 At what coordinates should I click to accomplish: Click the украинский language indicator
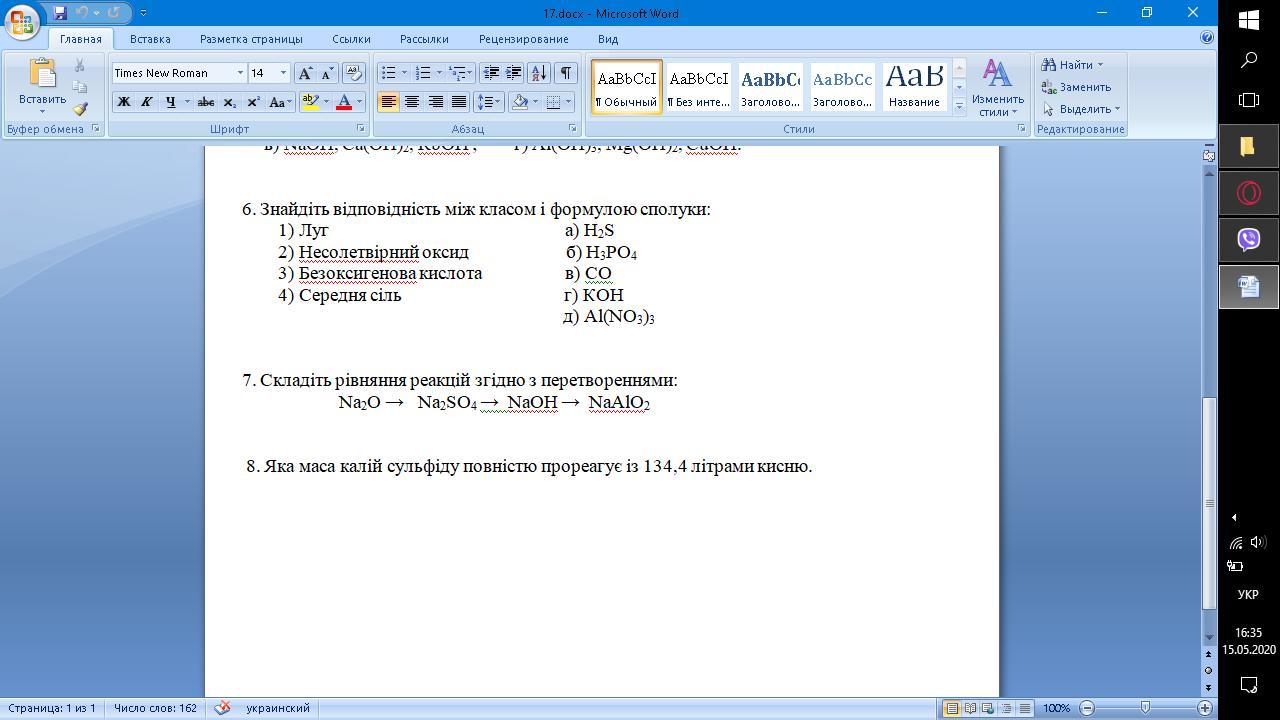tap(278, 708)
